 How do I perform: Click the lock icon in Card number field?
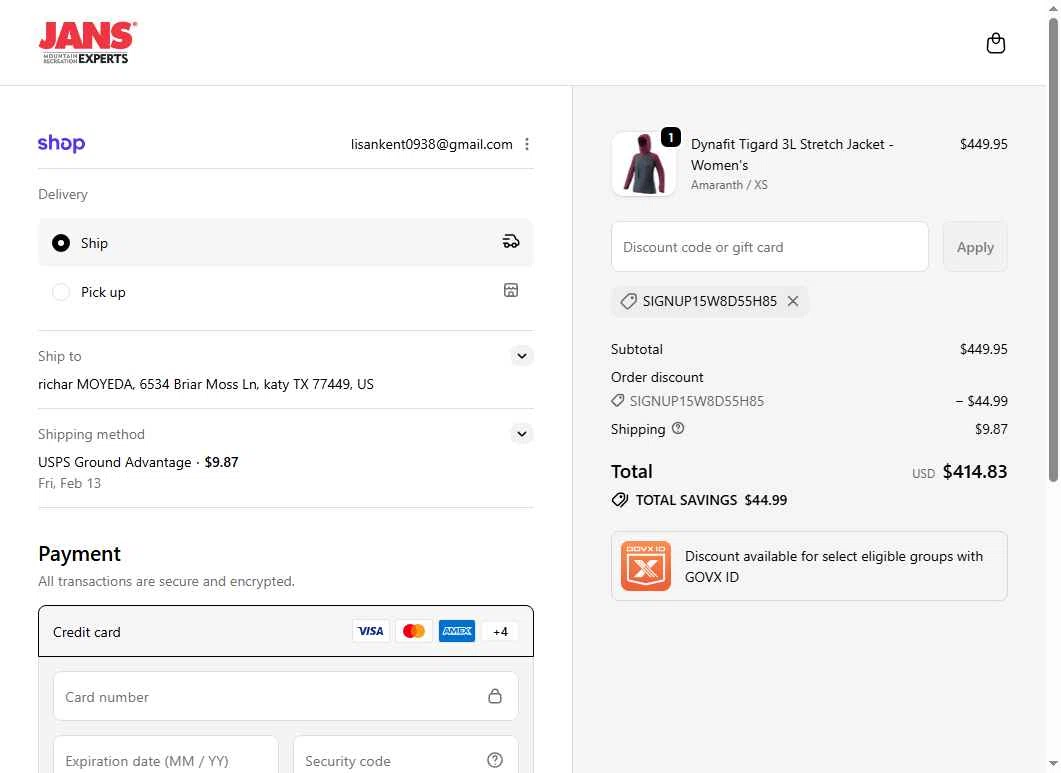(495, 696)
